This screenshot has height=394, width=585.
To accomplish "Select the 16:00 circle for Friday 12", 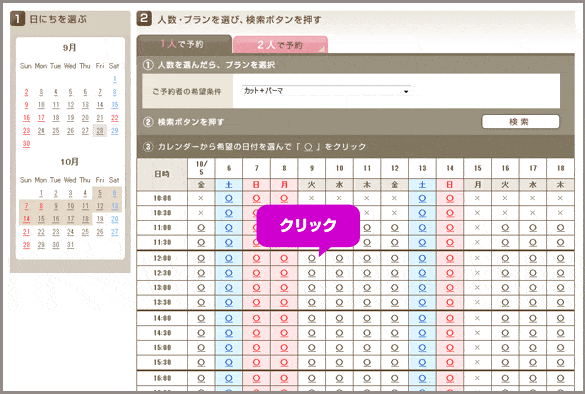I will tap(395, 378).
